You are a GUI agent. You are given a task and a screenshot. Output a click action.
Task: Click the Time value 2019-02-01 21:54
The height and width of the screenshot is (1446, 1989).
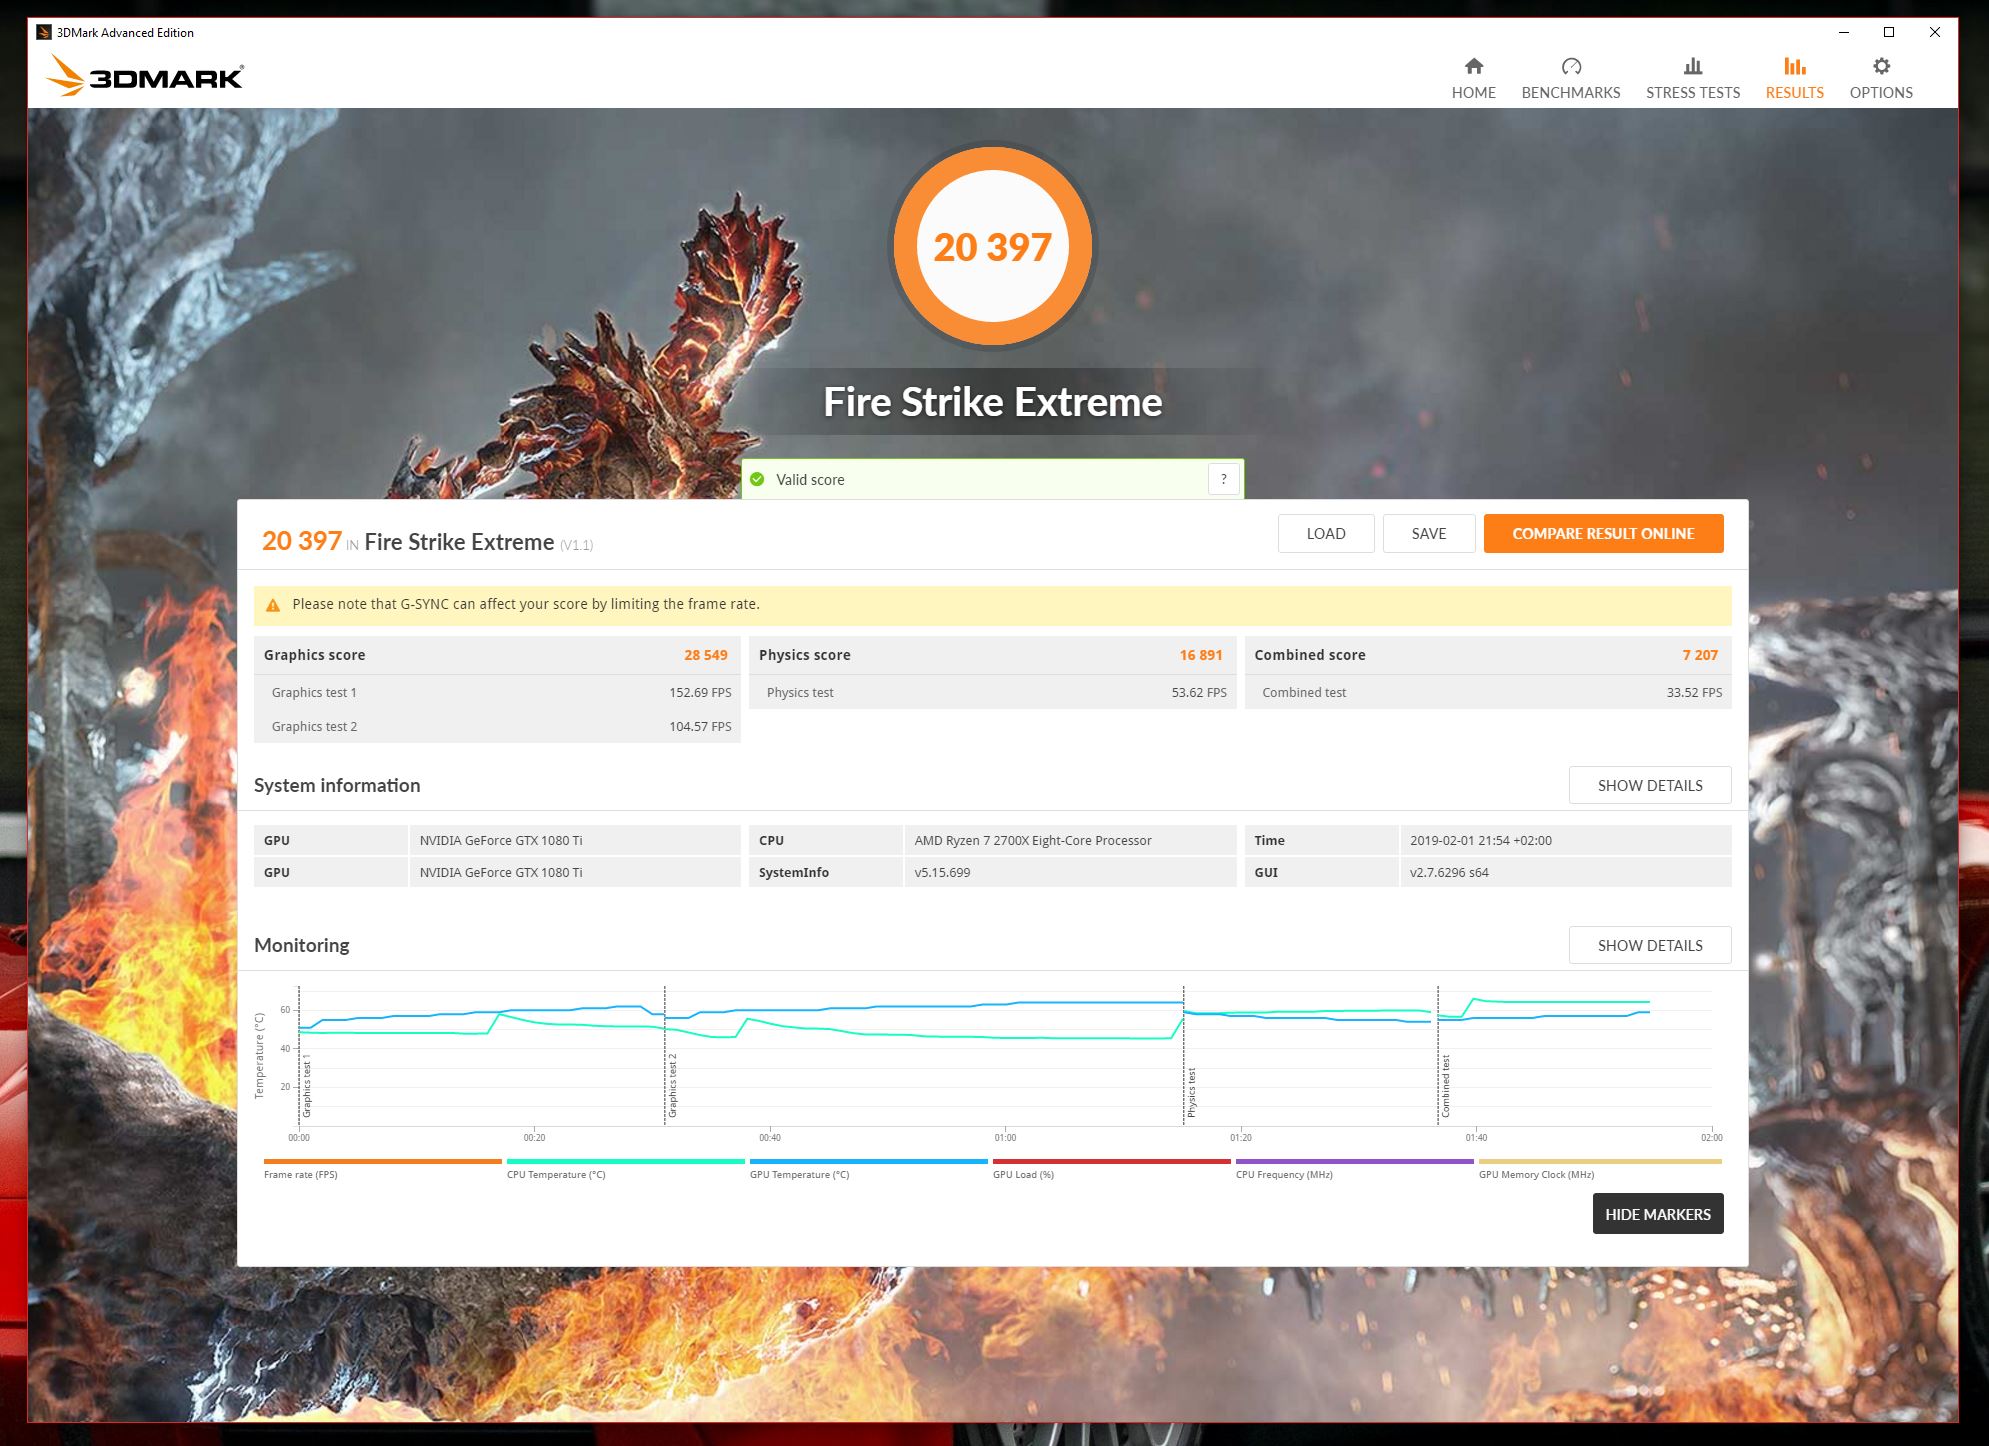[1480, 841]
